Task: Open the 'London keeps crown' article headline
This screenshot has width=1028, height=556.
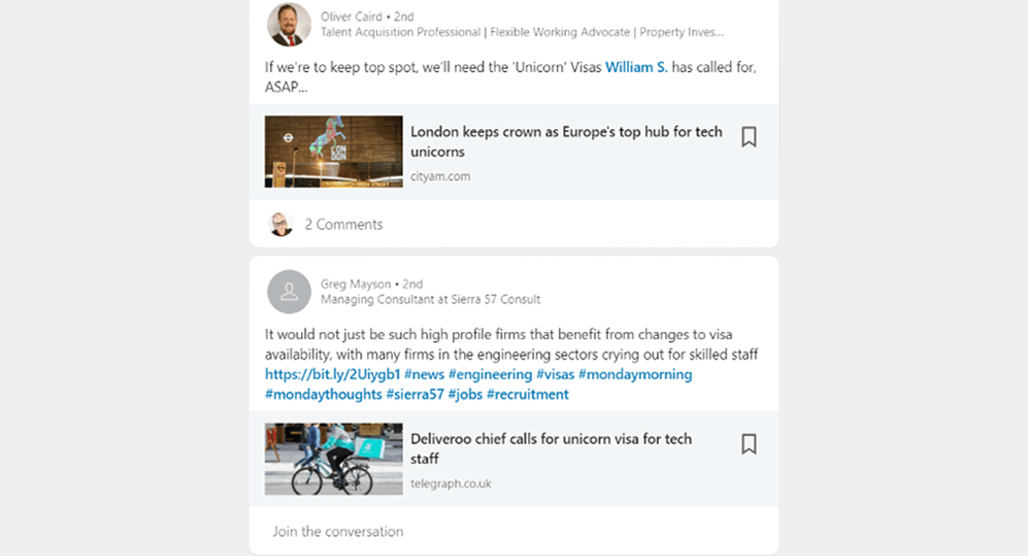Action: pos(566,142)
